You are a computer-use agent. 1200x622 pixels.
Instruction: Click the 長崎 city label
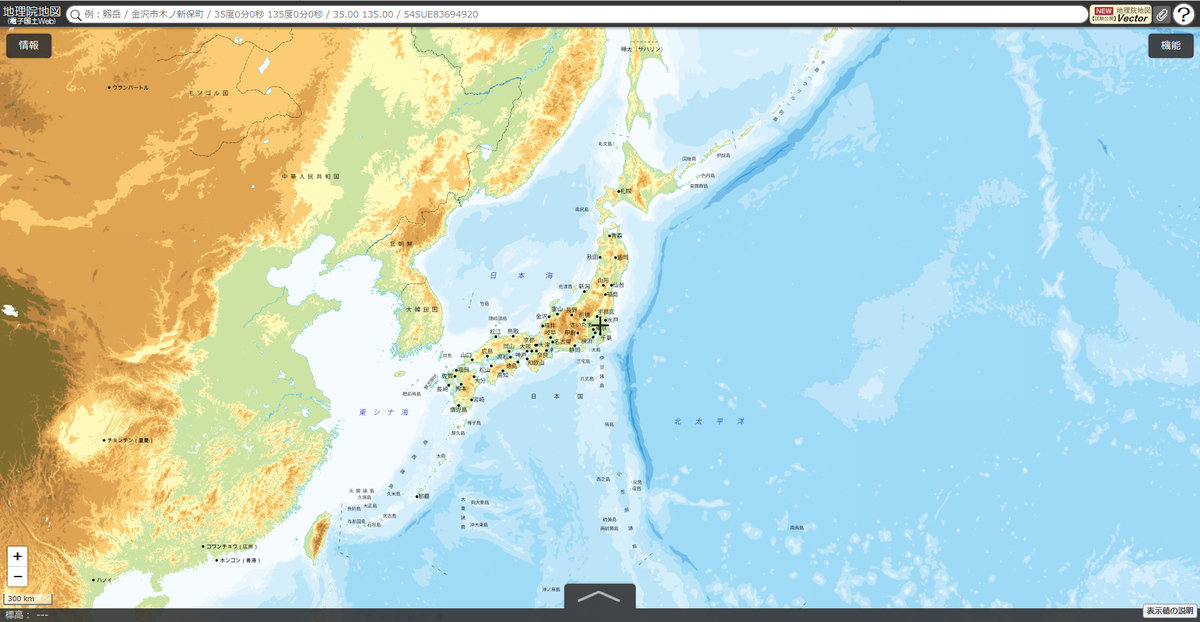click(x=442, y=389)
